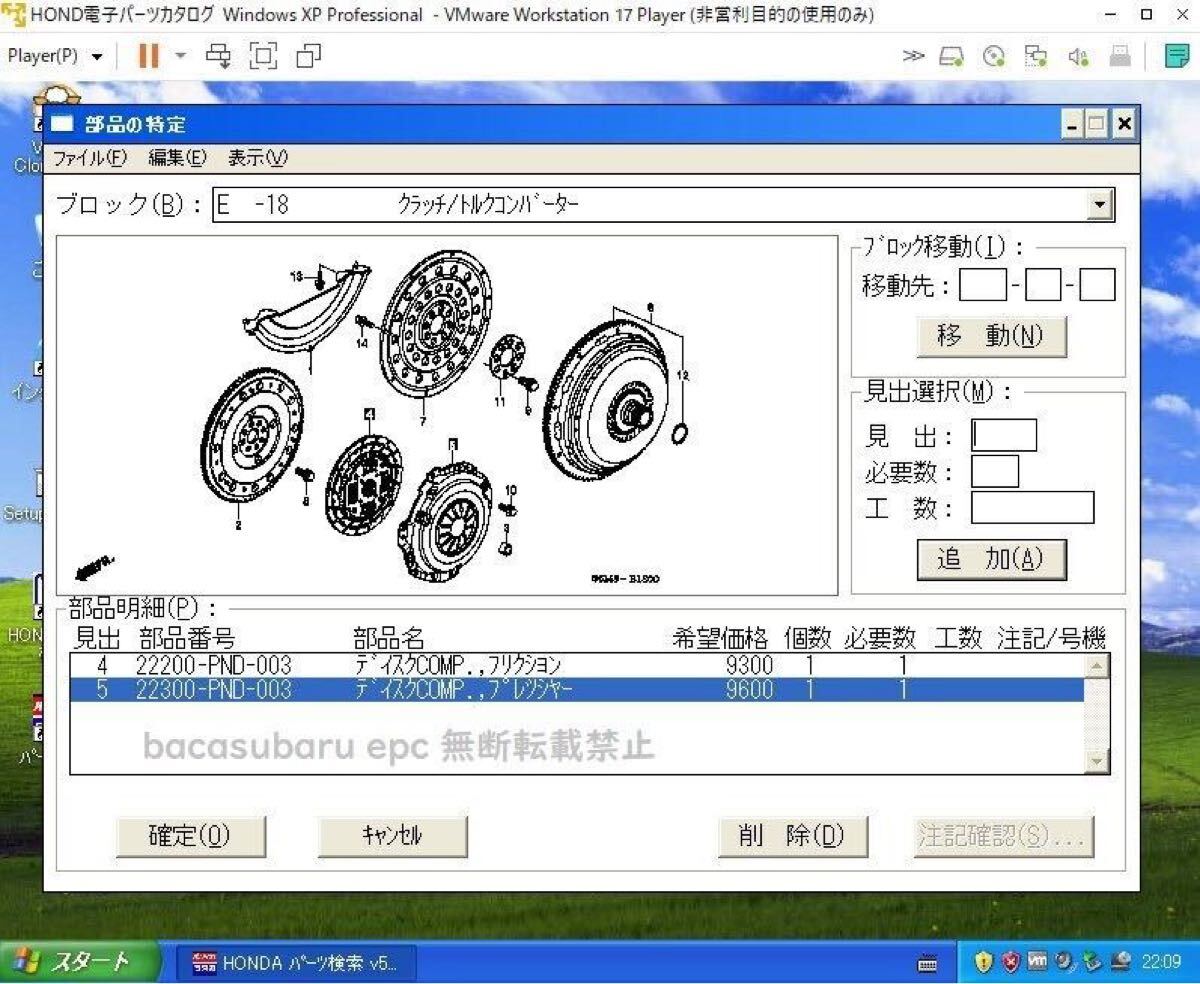Click the network adapter device icon

(x=1036, y=56)
